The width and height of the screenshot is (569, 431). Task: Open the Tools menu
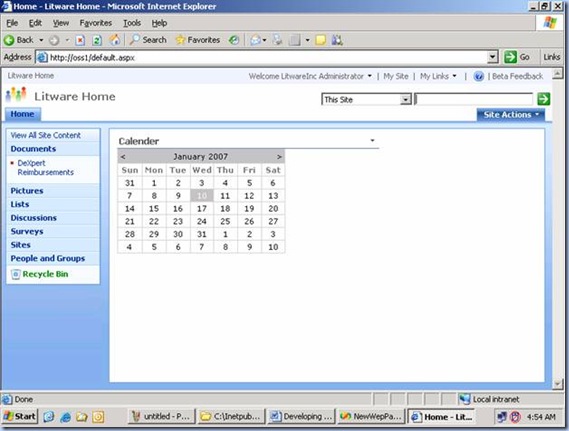132,23
